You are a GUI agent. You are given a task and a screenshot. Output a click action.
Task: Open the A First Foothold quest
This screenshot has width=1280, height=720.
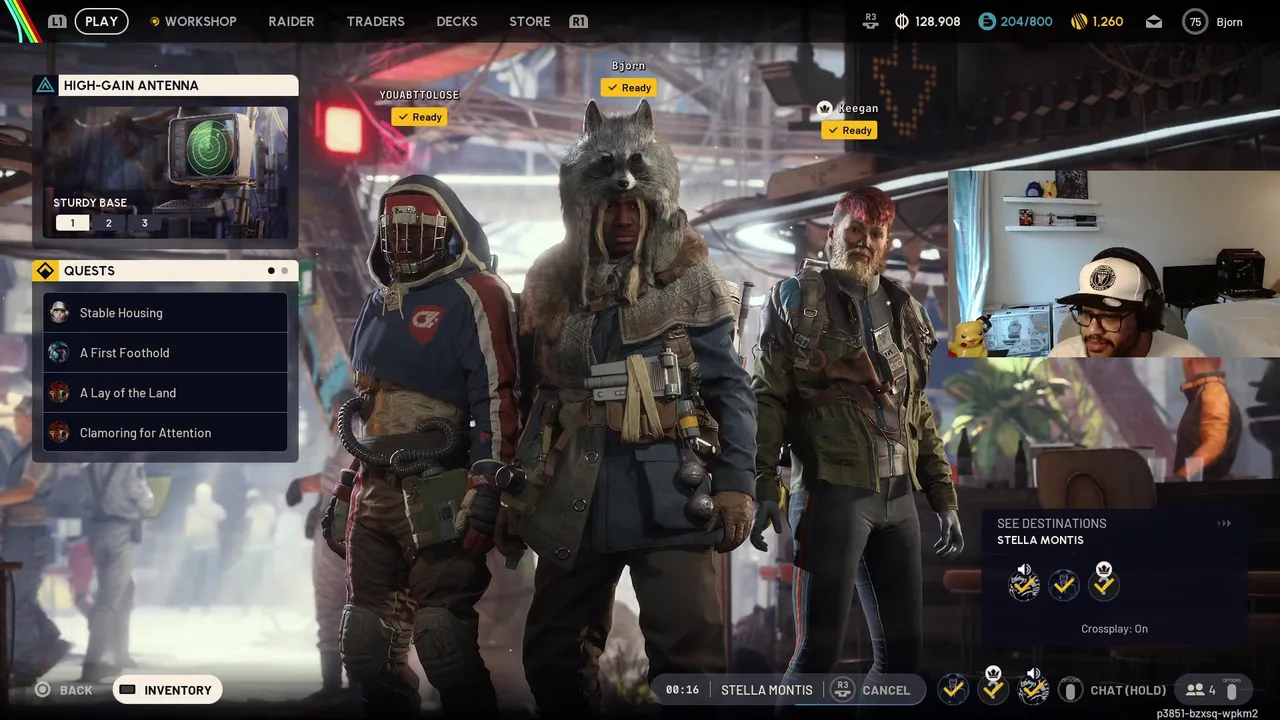pos(166,353)
